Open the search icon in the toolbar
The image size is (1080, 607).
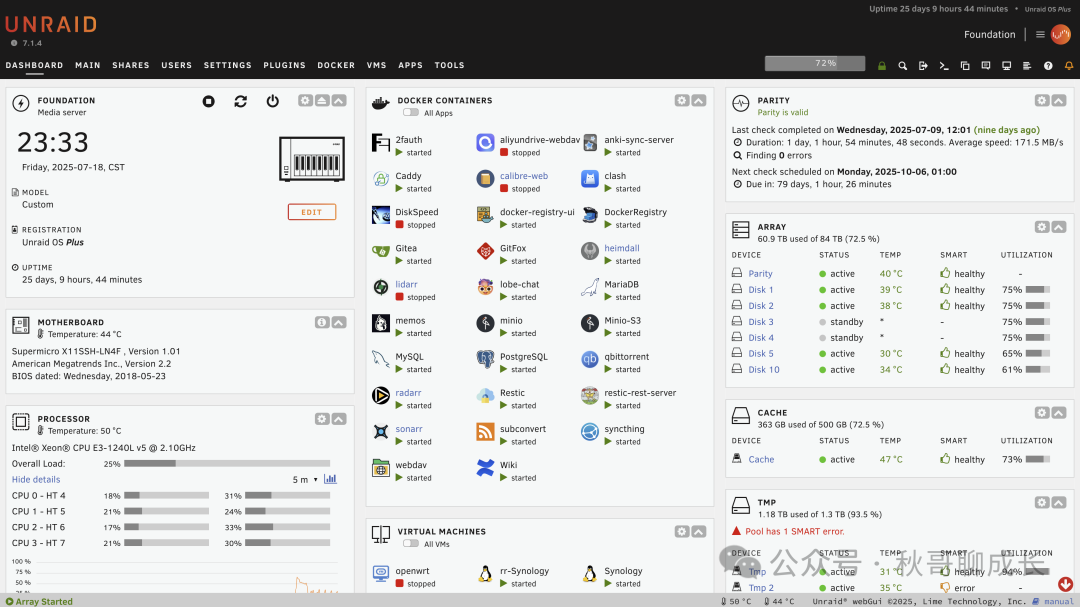pyautogui.click(x=902, y=65)
